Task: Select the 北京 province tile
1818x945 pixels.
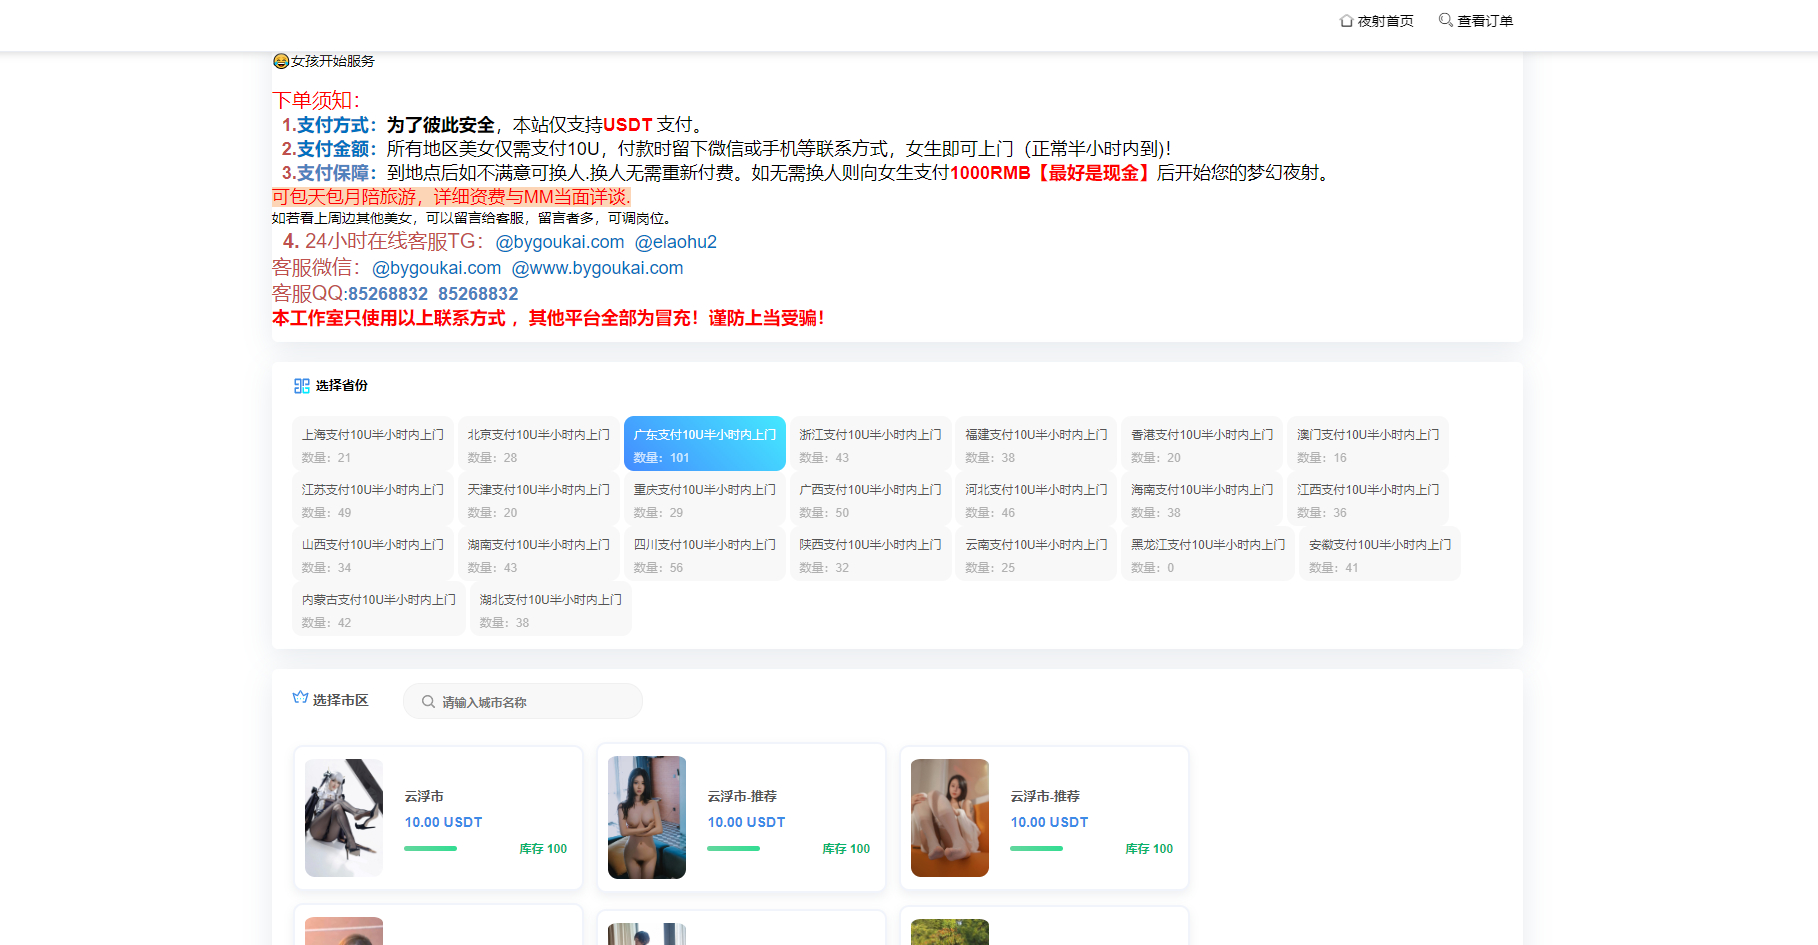Action: coord(539,444)
